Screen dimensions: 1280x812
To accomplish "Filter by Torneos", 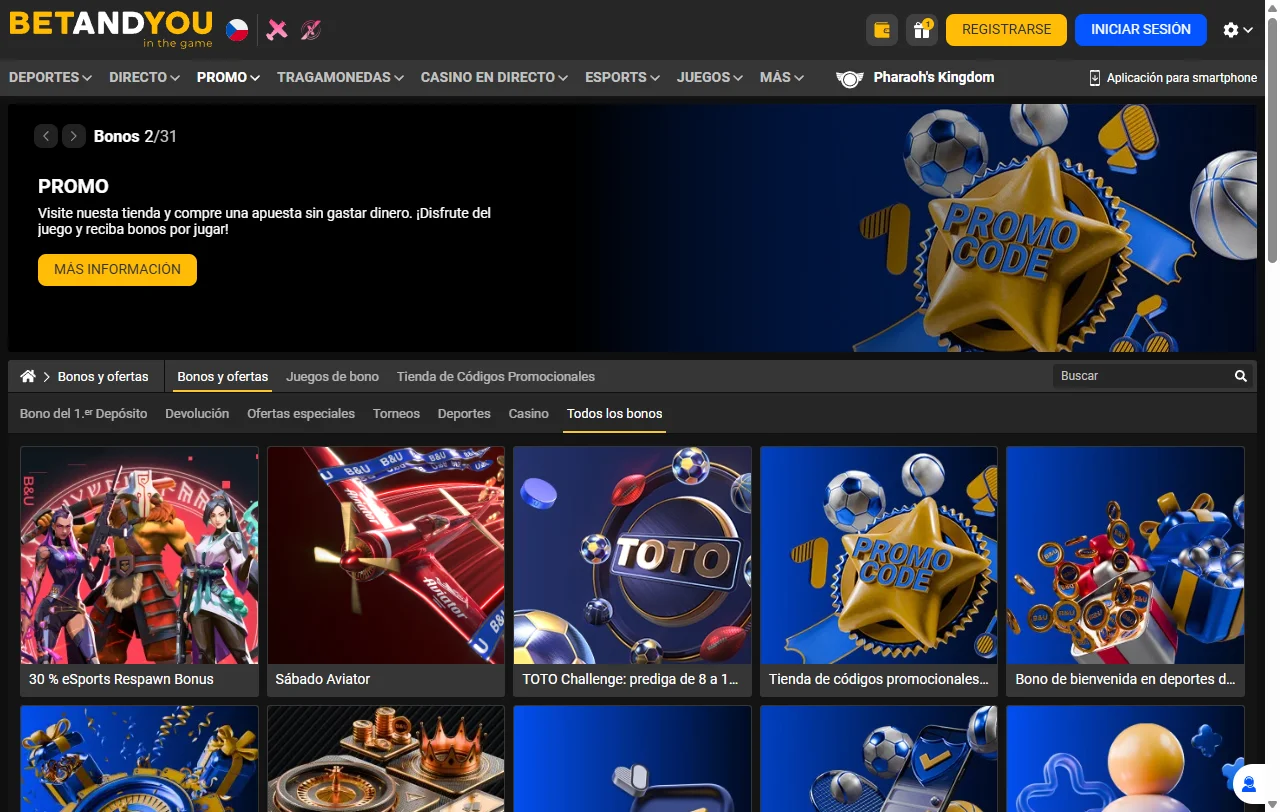I will tap(396, 413).
